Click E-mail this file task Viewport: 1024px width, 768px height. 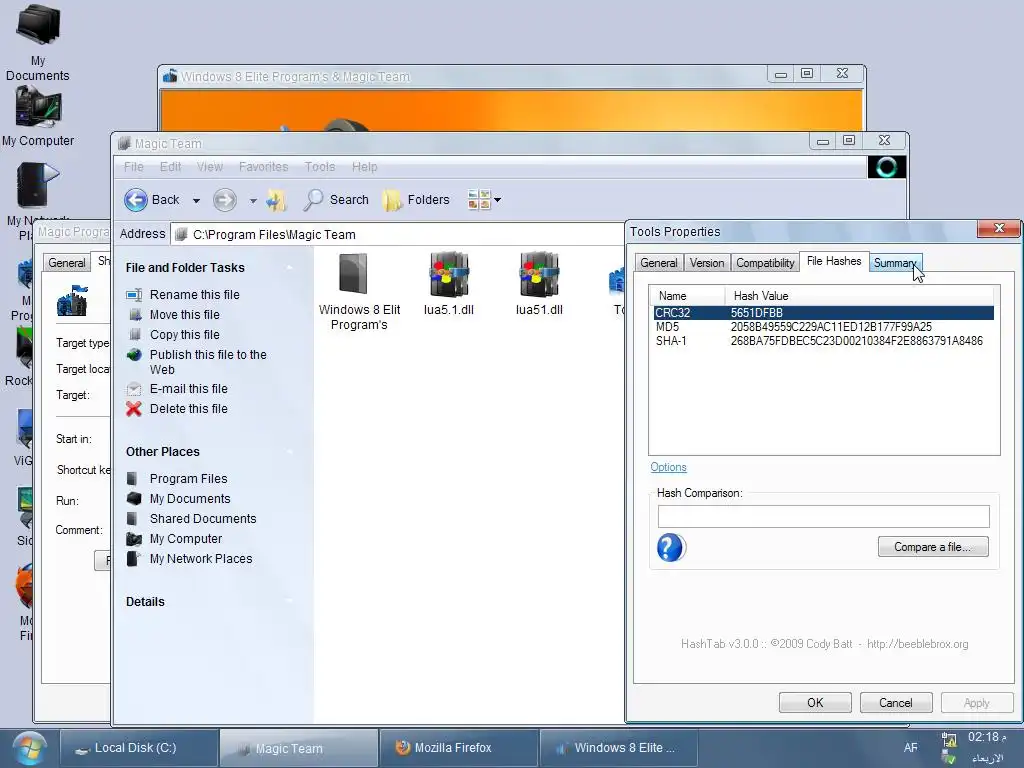point(188,389)
